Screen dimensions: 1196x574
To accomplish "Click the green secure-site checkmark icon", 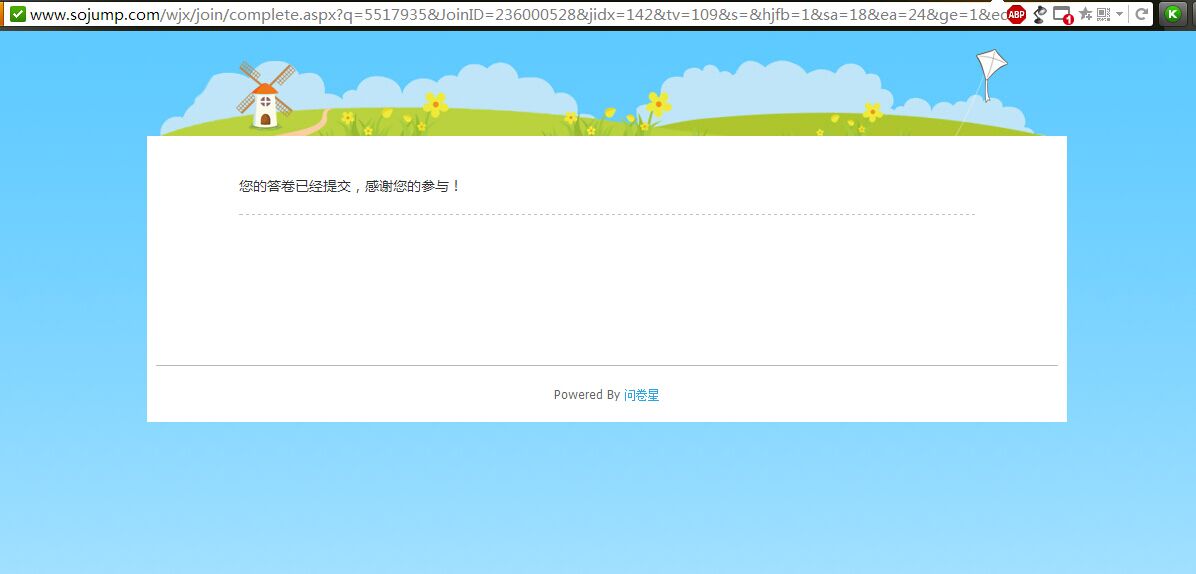I will point(18,14).
